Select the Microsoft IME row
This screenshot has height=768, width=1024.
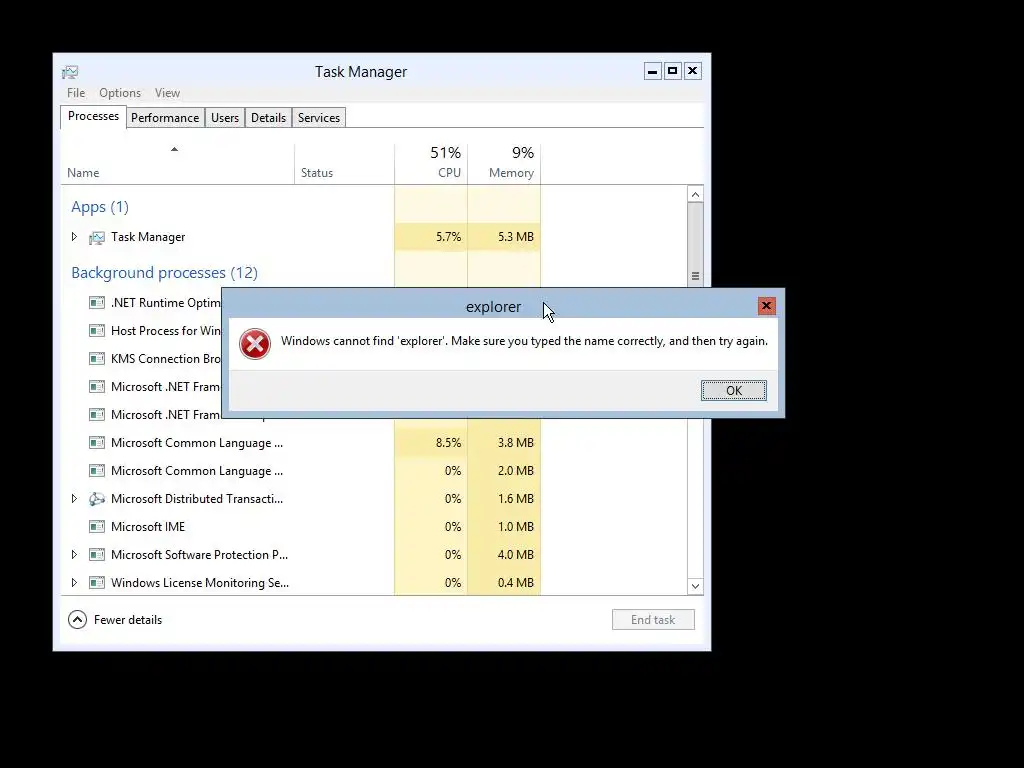click(300, 527)
